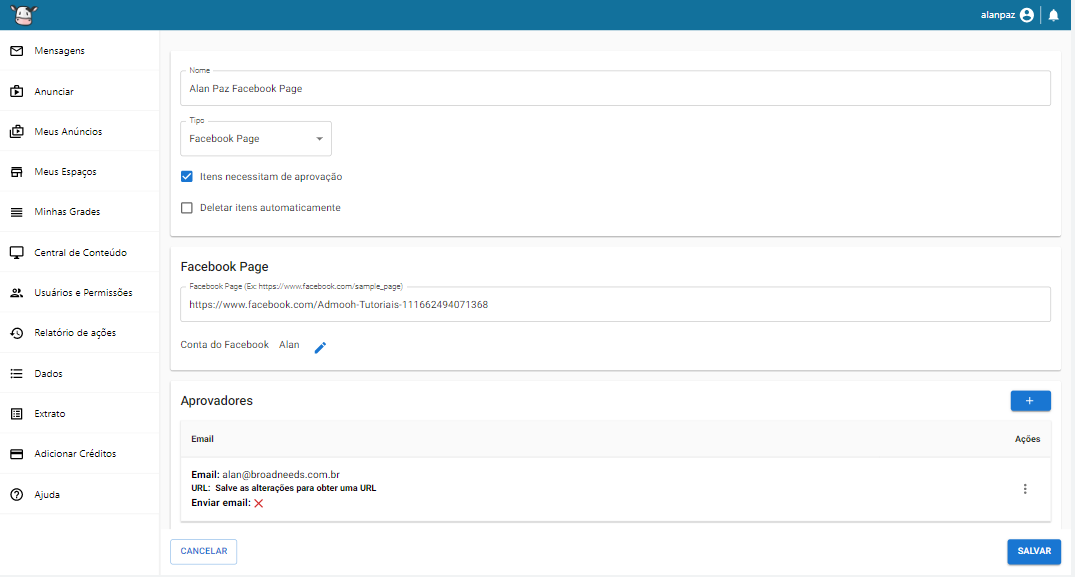Click the Relatório de ações history icon
Screen dimensions: 1075x577
click(x=16, y=333)
